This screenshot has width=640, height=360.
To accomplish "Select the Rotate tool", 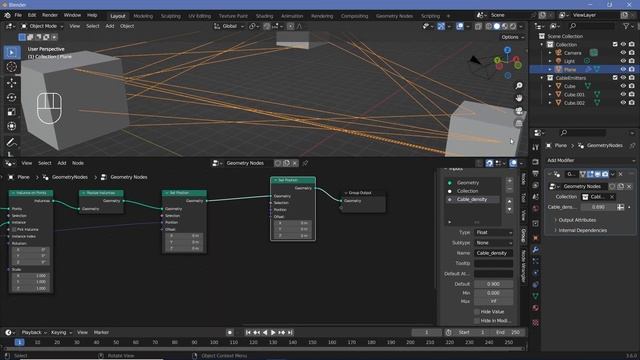I will coord(11,97).
